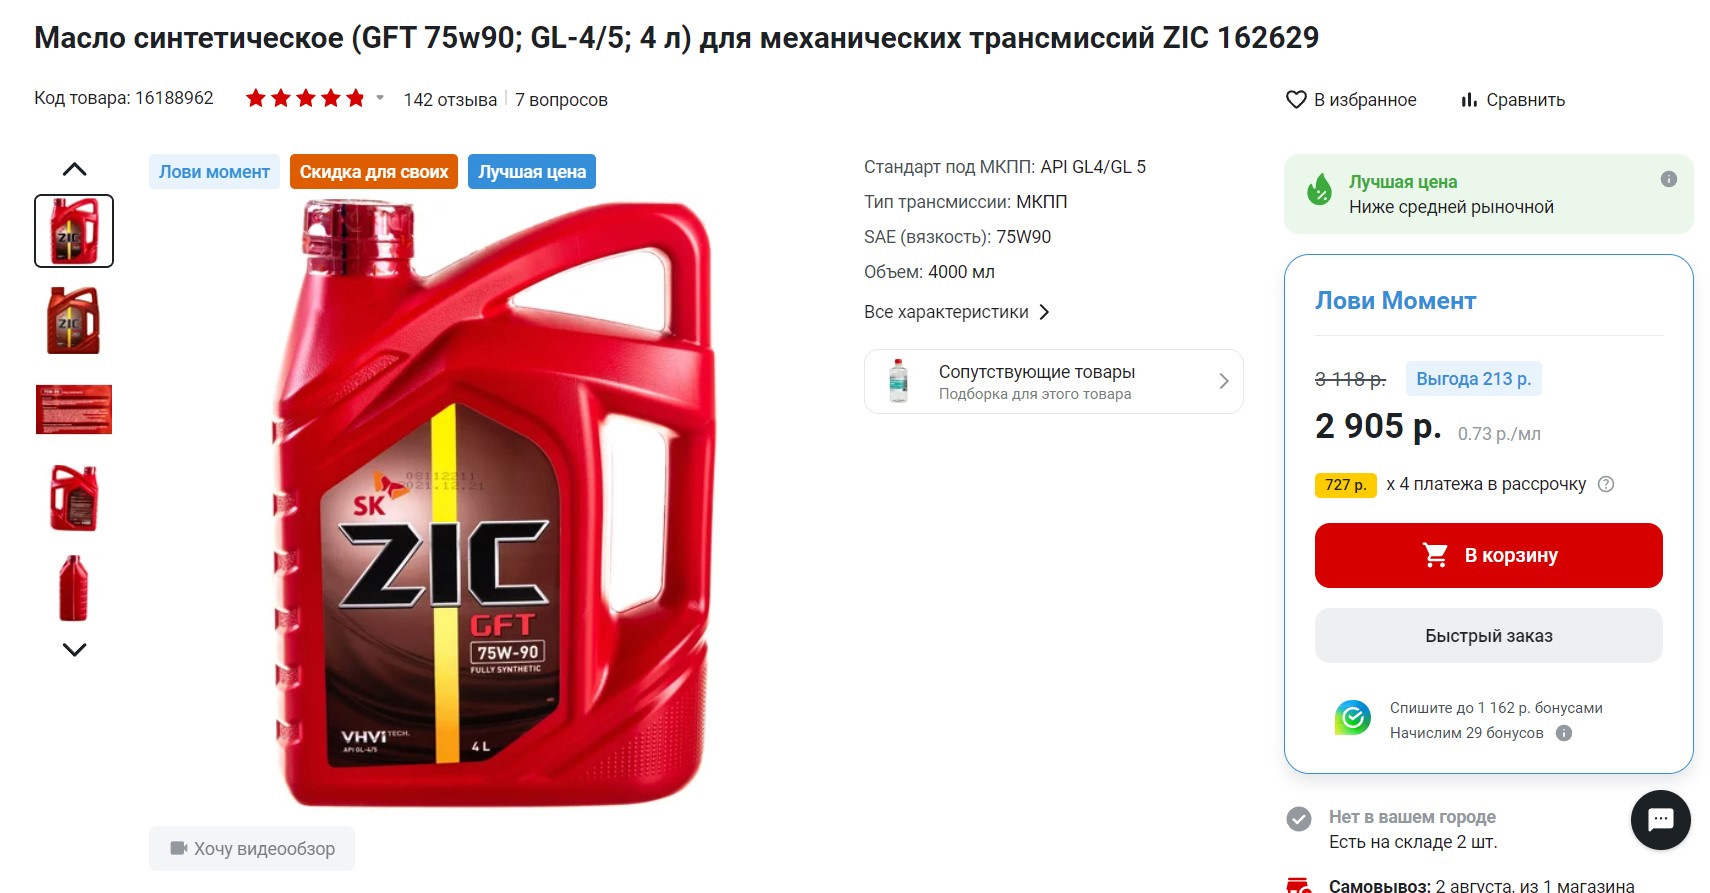Click info icon beside bonus accrual text
The height and width of the screenshot is (893, 1710).
[x=1564, y=733]
